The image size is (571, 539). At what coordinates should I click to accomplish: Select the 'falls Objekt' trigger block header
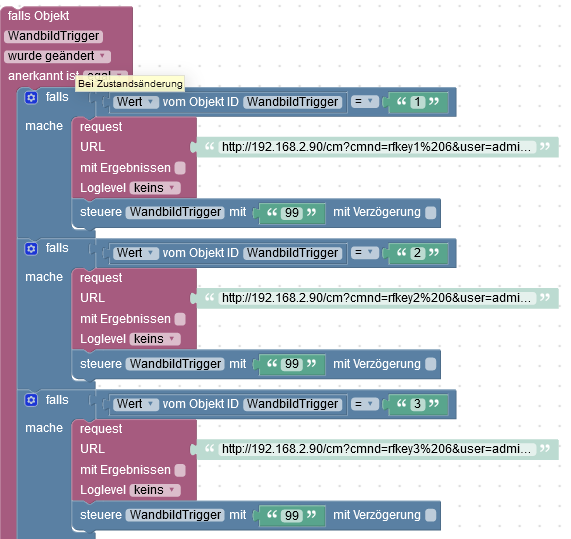(x=39, y=16)
